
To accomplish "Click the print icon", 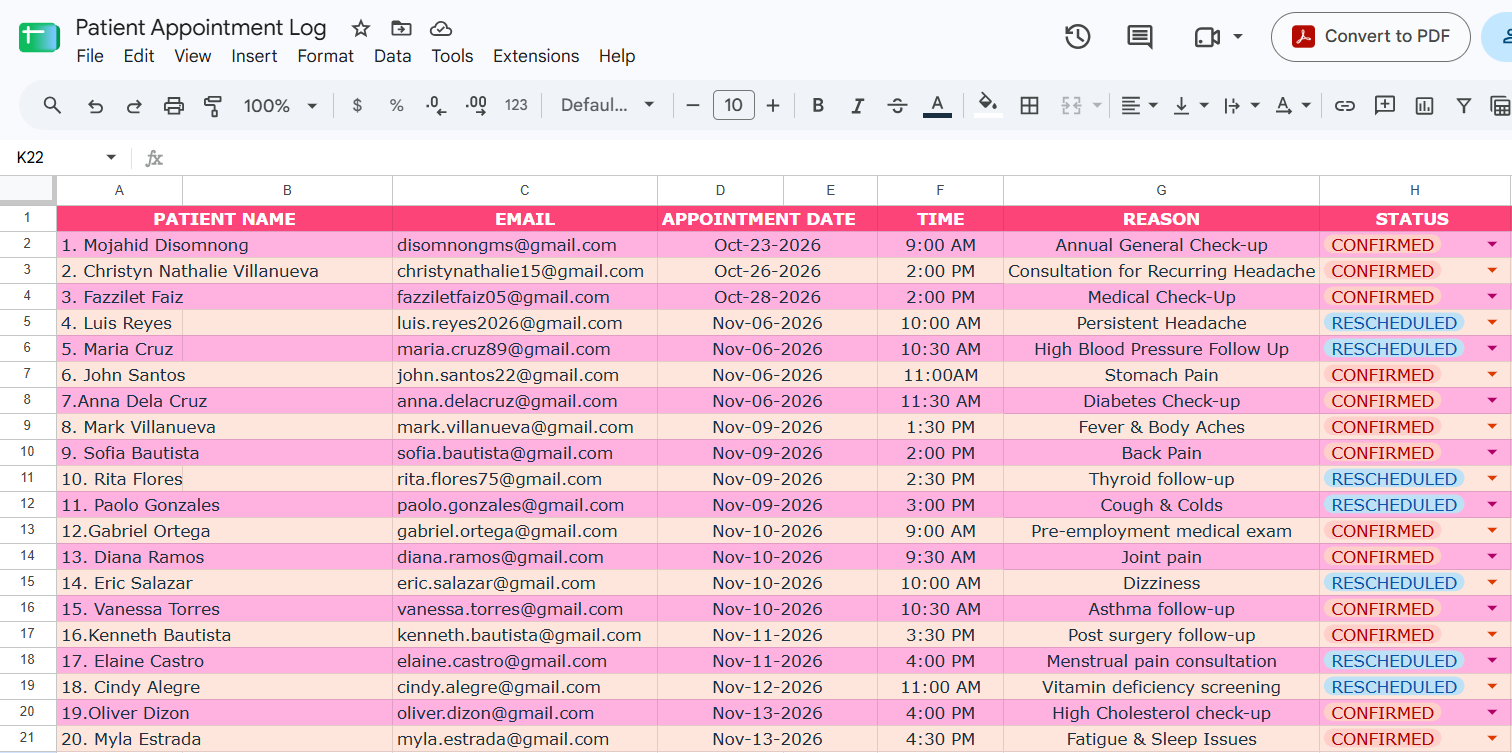I will pyautogui.click(x=174, y=105).
